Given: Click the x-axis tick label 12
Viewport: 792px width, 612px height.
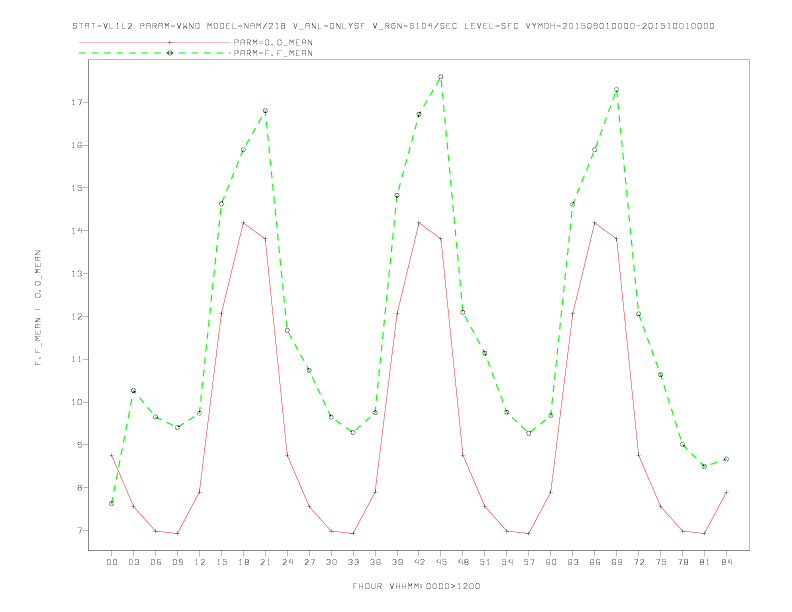Looking at the screenshot, I should click(x=200, y=562).
